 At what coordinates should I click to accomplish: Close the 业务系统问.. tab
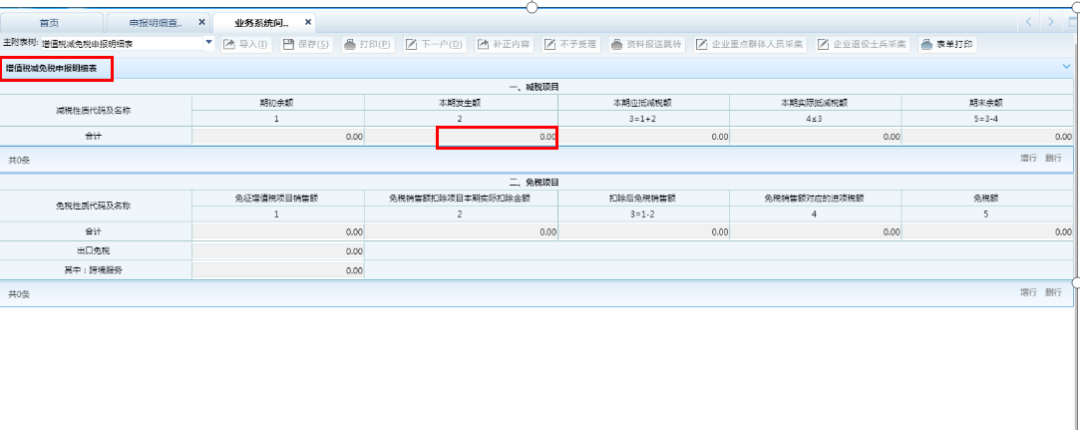(308, 22)
